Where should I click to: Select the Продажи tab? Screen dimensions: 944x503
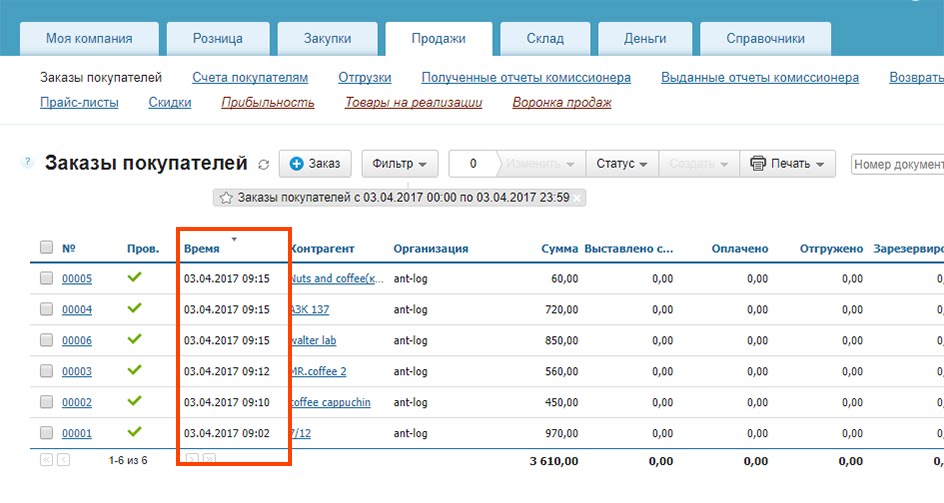[x=439, y=39]
